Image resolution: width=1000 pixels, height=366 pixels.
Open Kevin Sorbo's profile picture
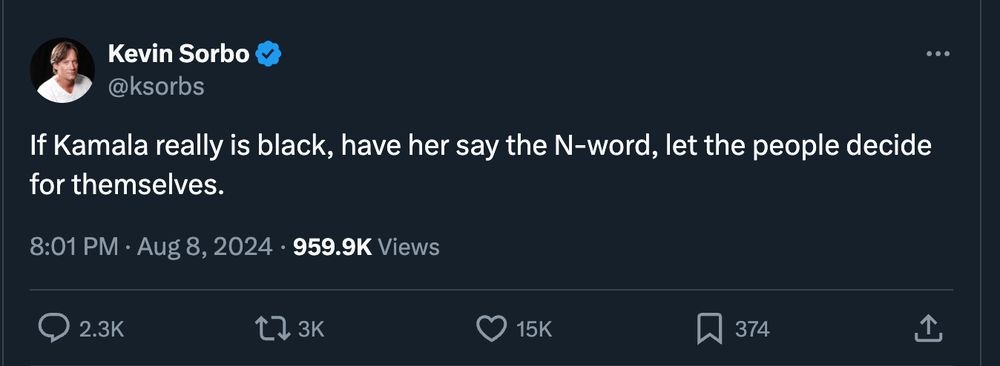pyautogui.click(x=62, y=70)
